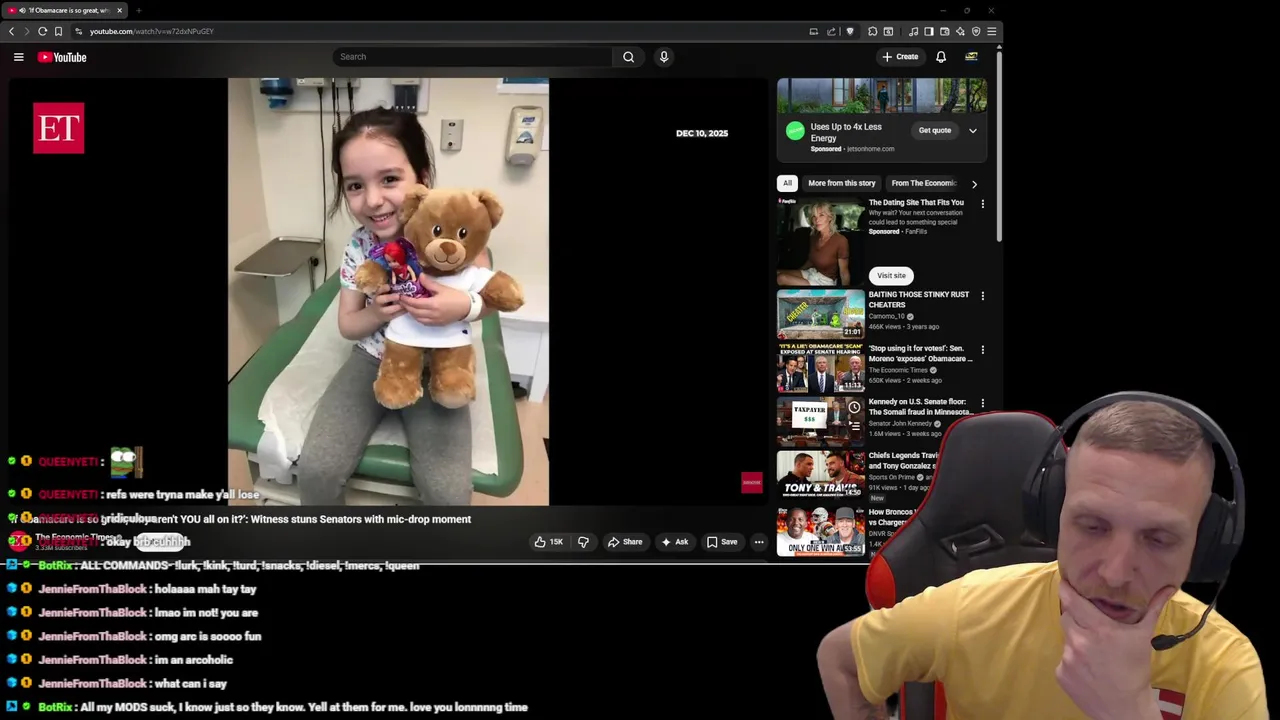Open the YouTube hamburger guide menu
This screenshot has height=720, width=1280.
tap(18, 57)
